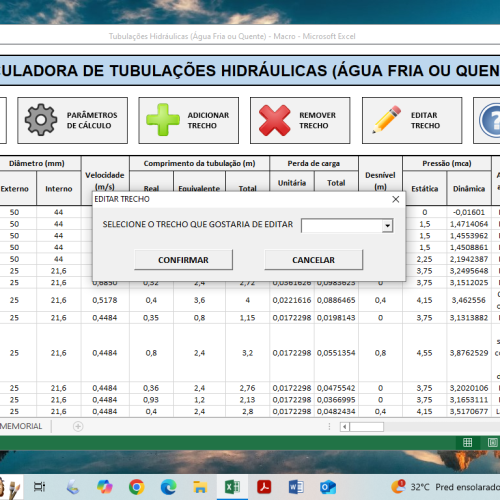Click the Interno column header
The image size is (500, 500).
coord(59,189)
